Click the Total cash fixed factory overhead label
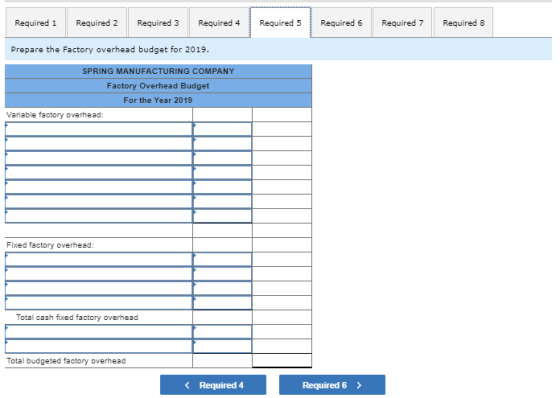Viewport: 560px width, 398px height. 77,317
